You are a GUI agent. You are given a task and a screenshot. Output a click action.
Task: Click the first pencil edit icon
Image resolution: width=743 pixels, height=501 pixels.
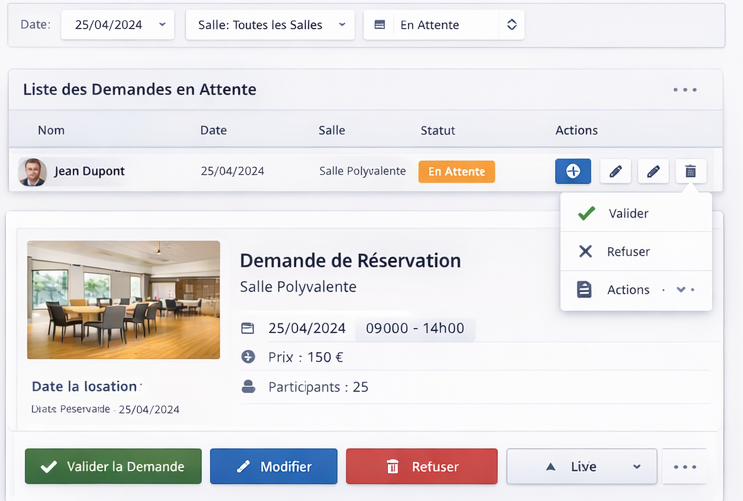(616, 171)
